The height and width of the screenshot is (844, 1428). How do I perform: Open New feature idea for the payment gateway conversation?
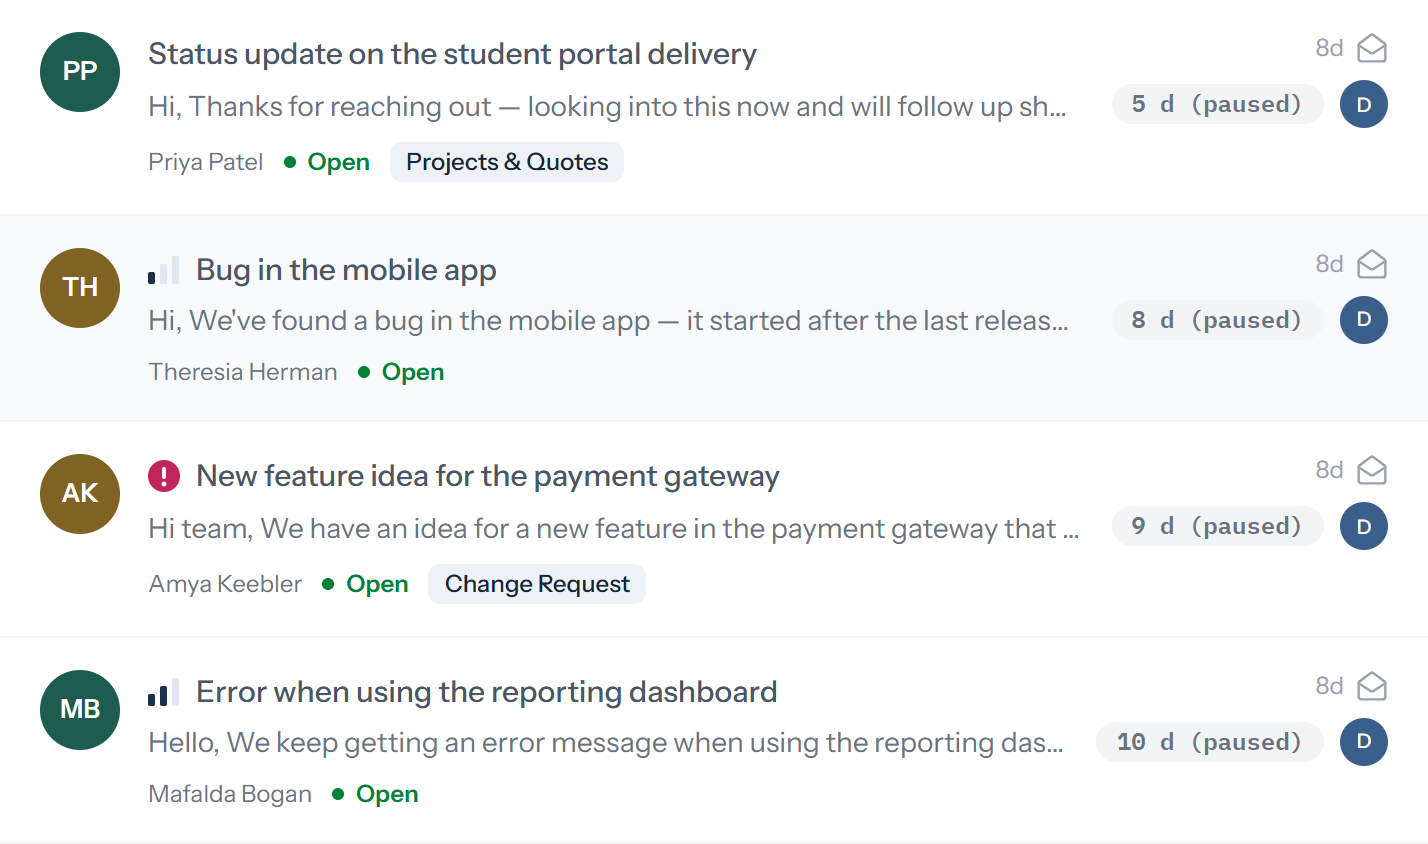click(x=488, y=476)
